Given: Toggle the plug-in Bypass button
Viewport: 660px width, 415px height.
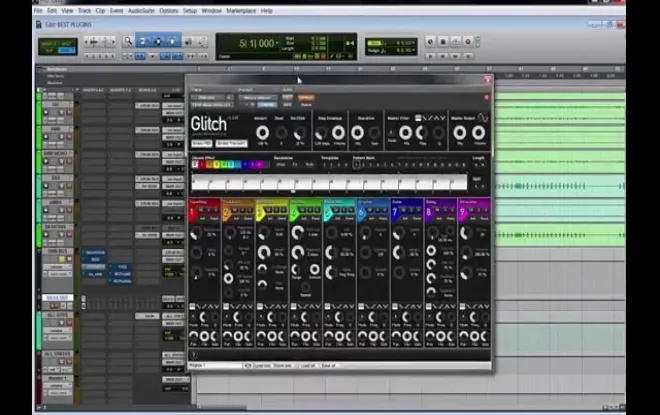Looking at the screenshot, I should coord(306,97).
